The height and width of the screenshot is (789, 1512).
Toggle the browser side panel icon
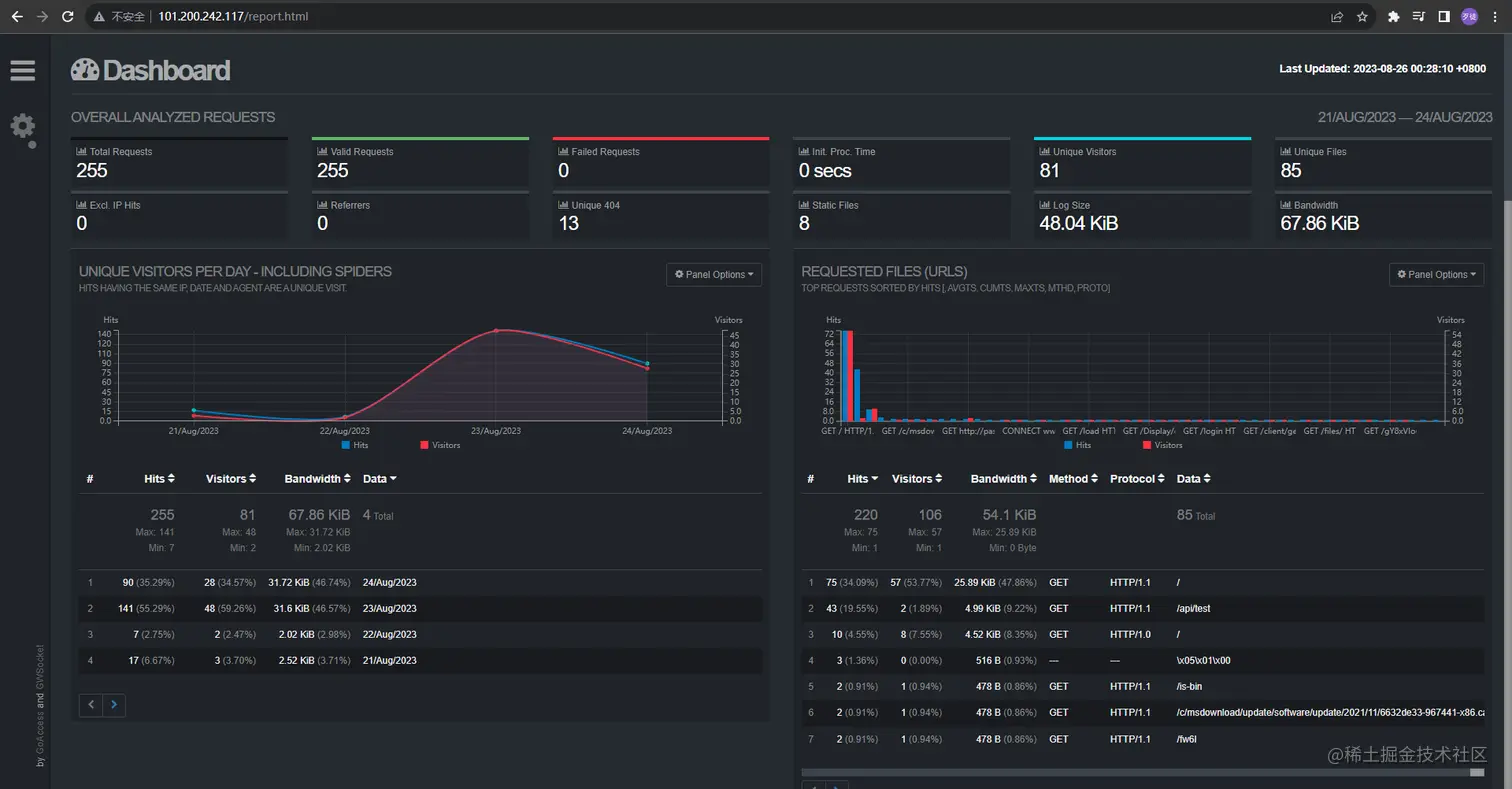[x=1444, y=17]
